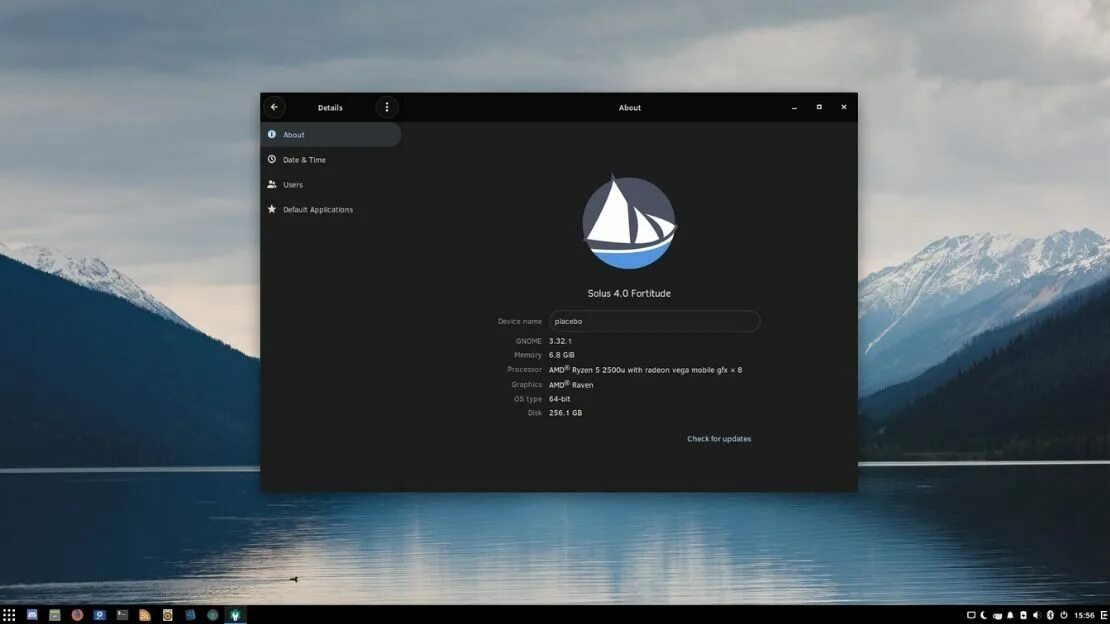Open the applications grid menu in taskbar

pos(8,615)
